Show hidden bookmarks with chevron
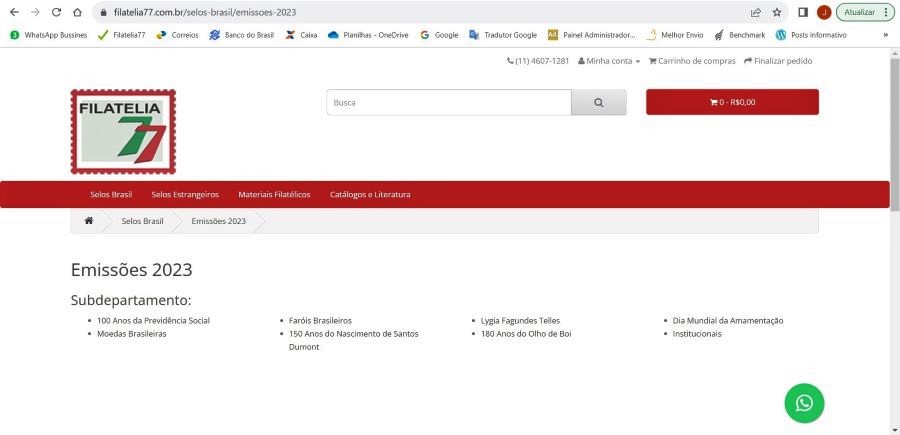900x435 pixels. 885,34
